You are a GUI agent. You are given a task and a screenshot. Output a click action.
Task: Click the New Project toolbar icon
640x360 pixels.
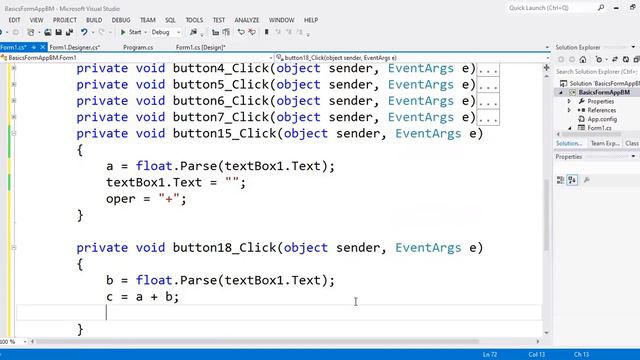31,32
